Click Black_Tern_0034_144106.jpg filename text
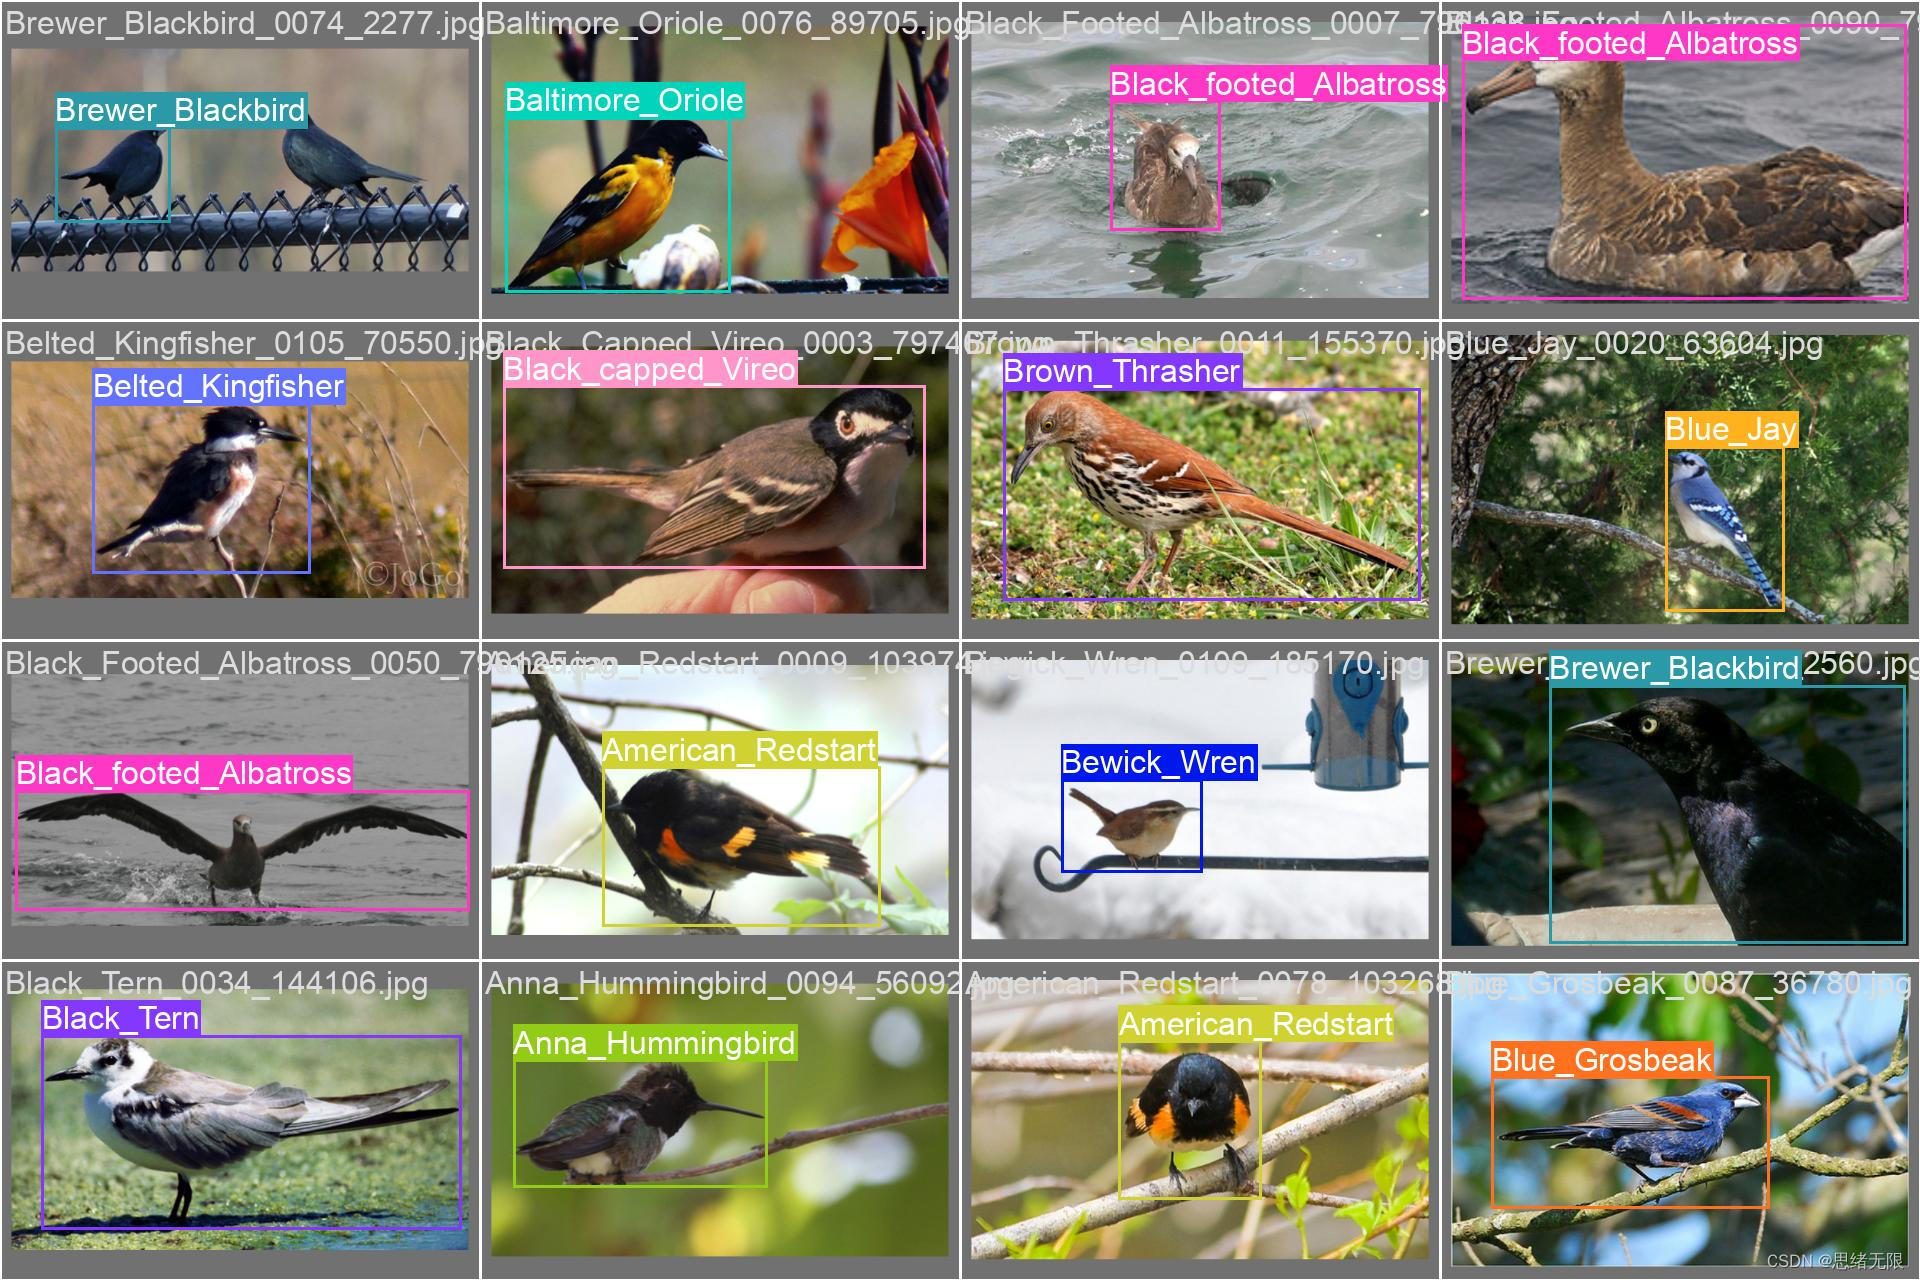Viewport: 1920px width, 1280px height. tap(217, 984)
